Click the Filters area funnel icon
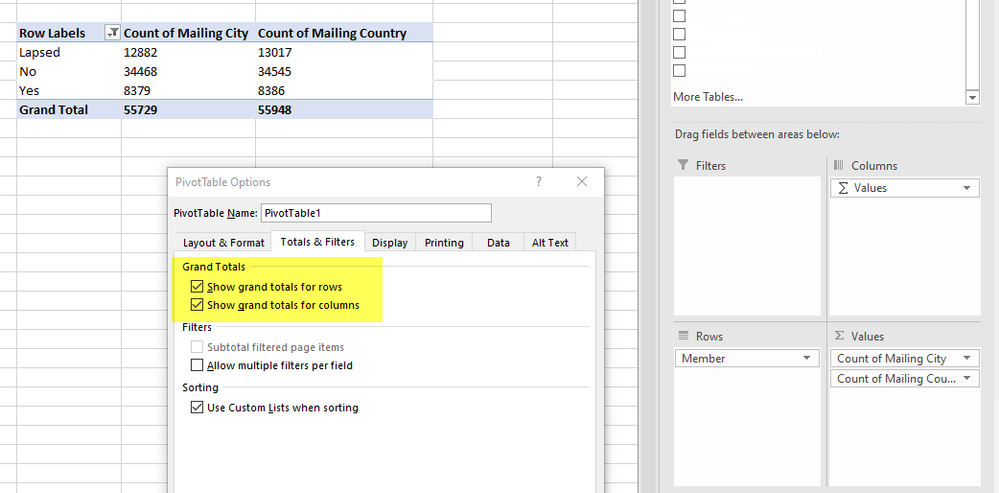This screenshot has height=493, width=999. pyautogui.click(x=683, y=166)
